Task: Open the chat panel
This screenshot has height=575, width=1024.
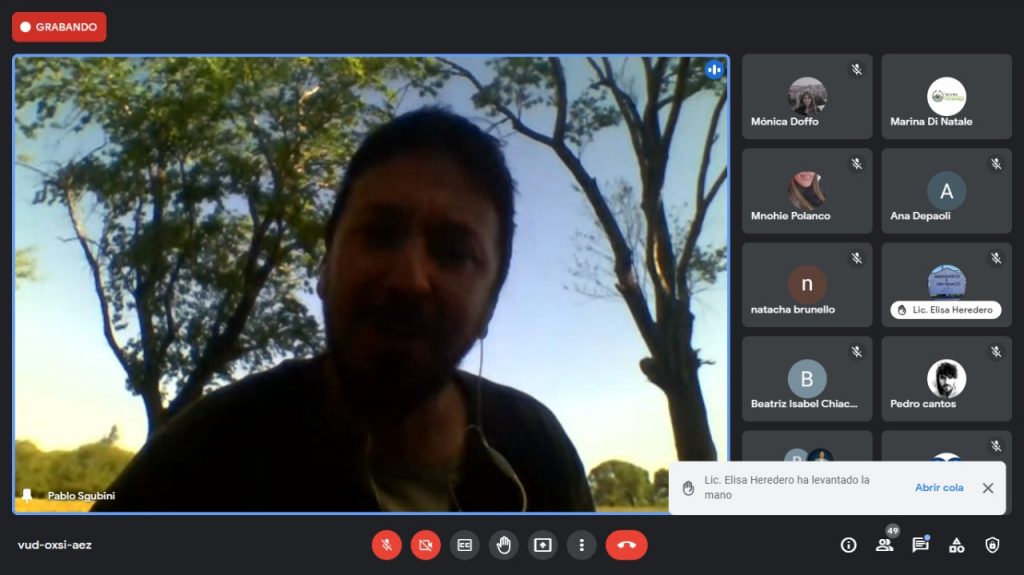Action: click(x=920, y=545)
